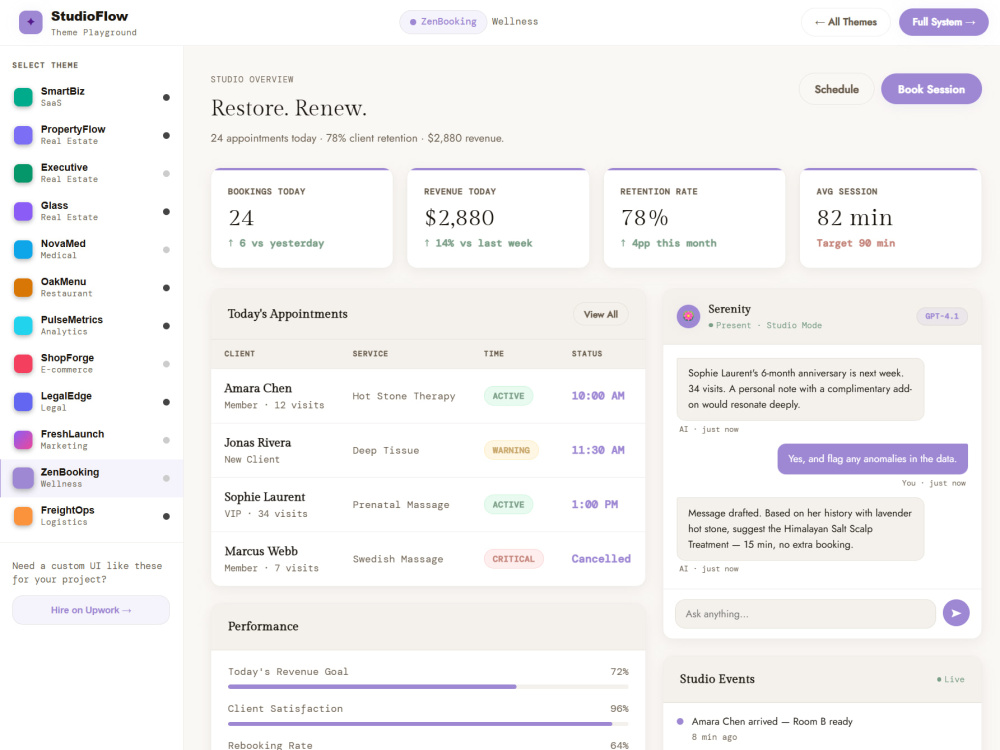Click the 11:30 AM status time

tap(598, 450)
